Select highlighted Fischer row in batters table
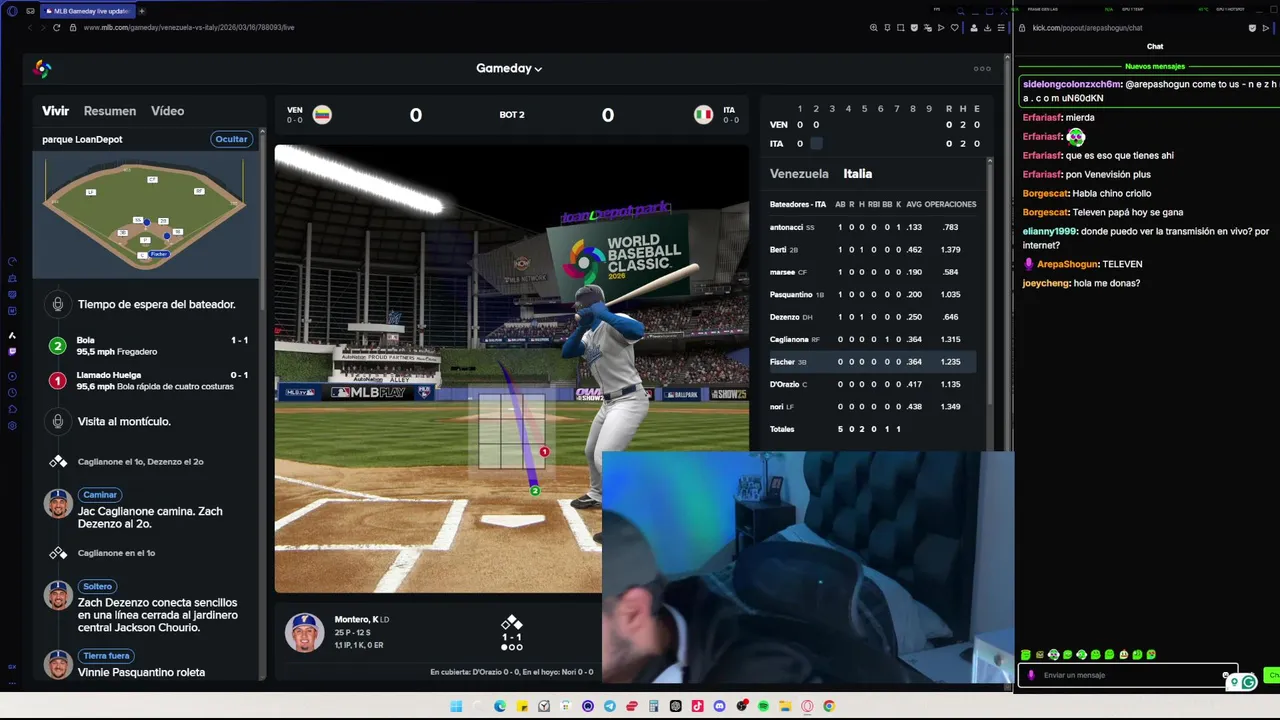 click(x=872, y=362)
